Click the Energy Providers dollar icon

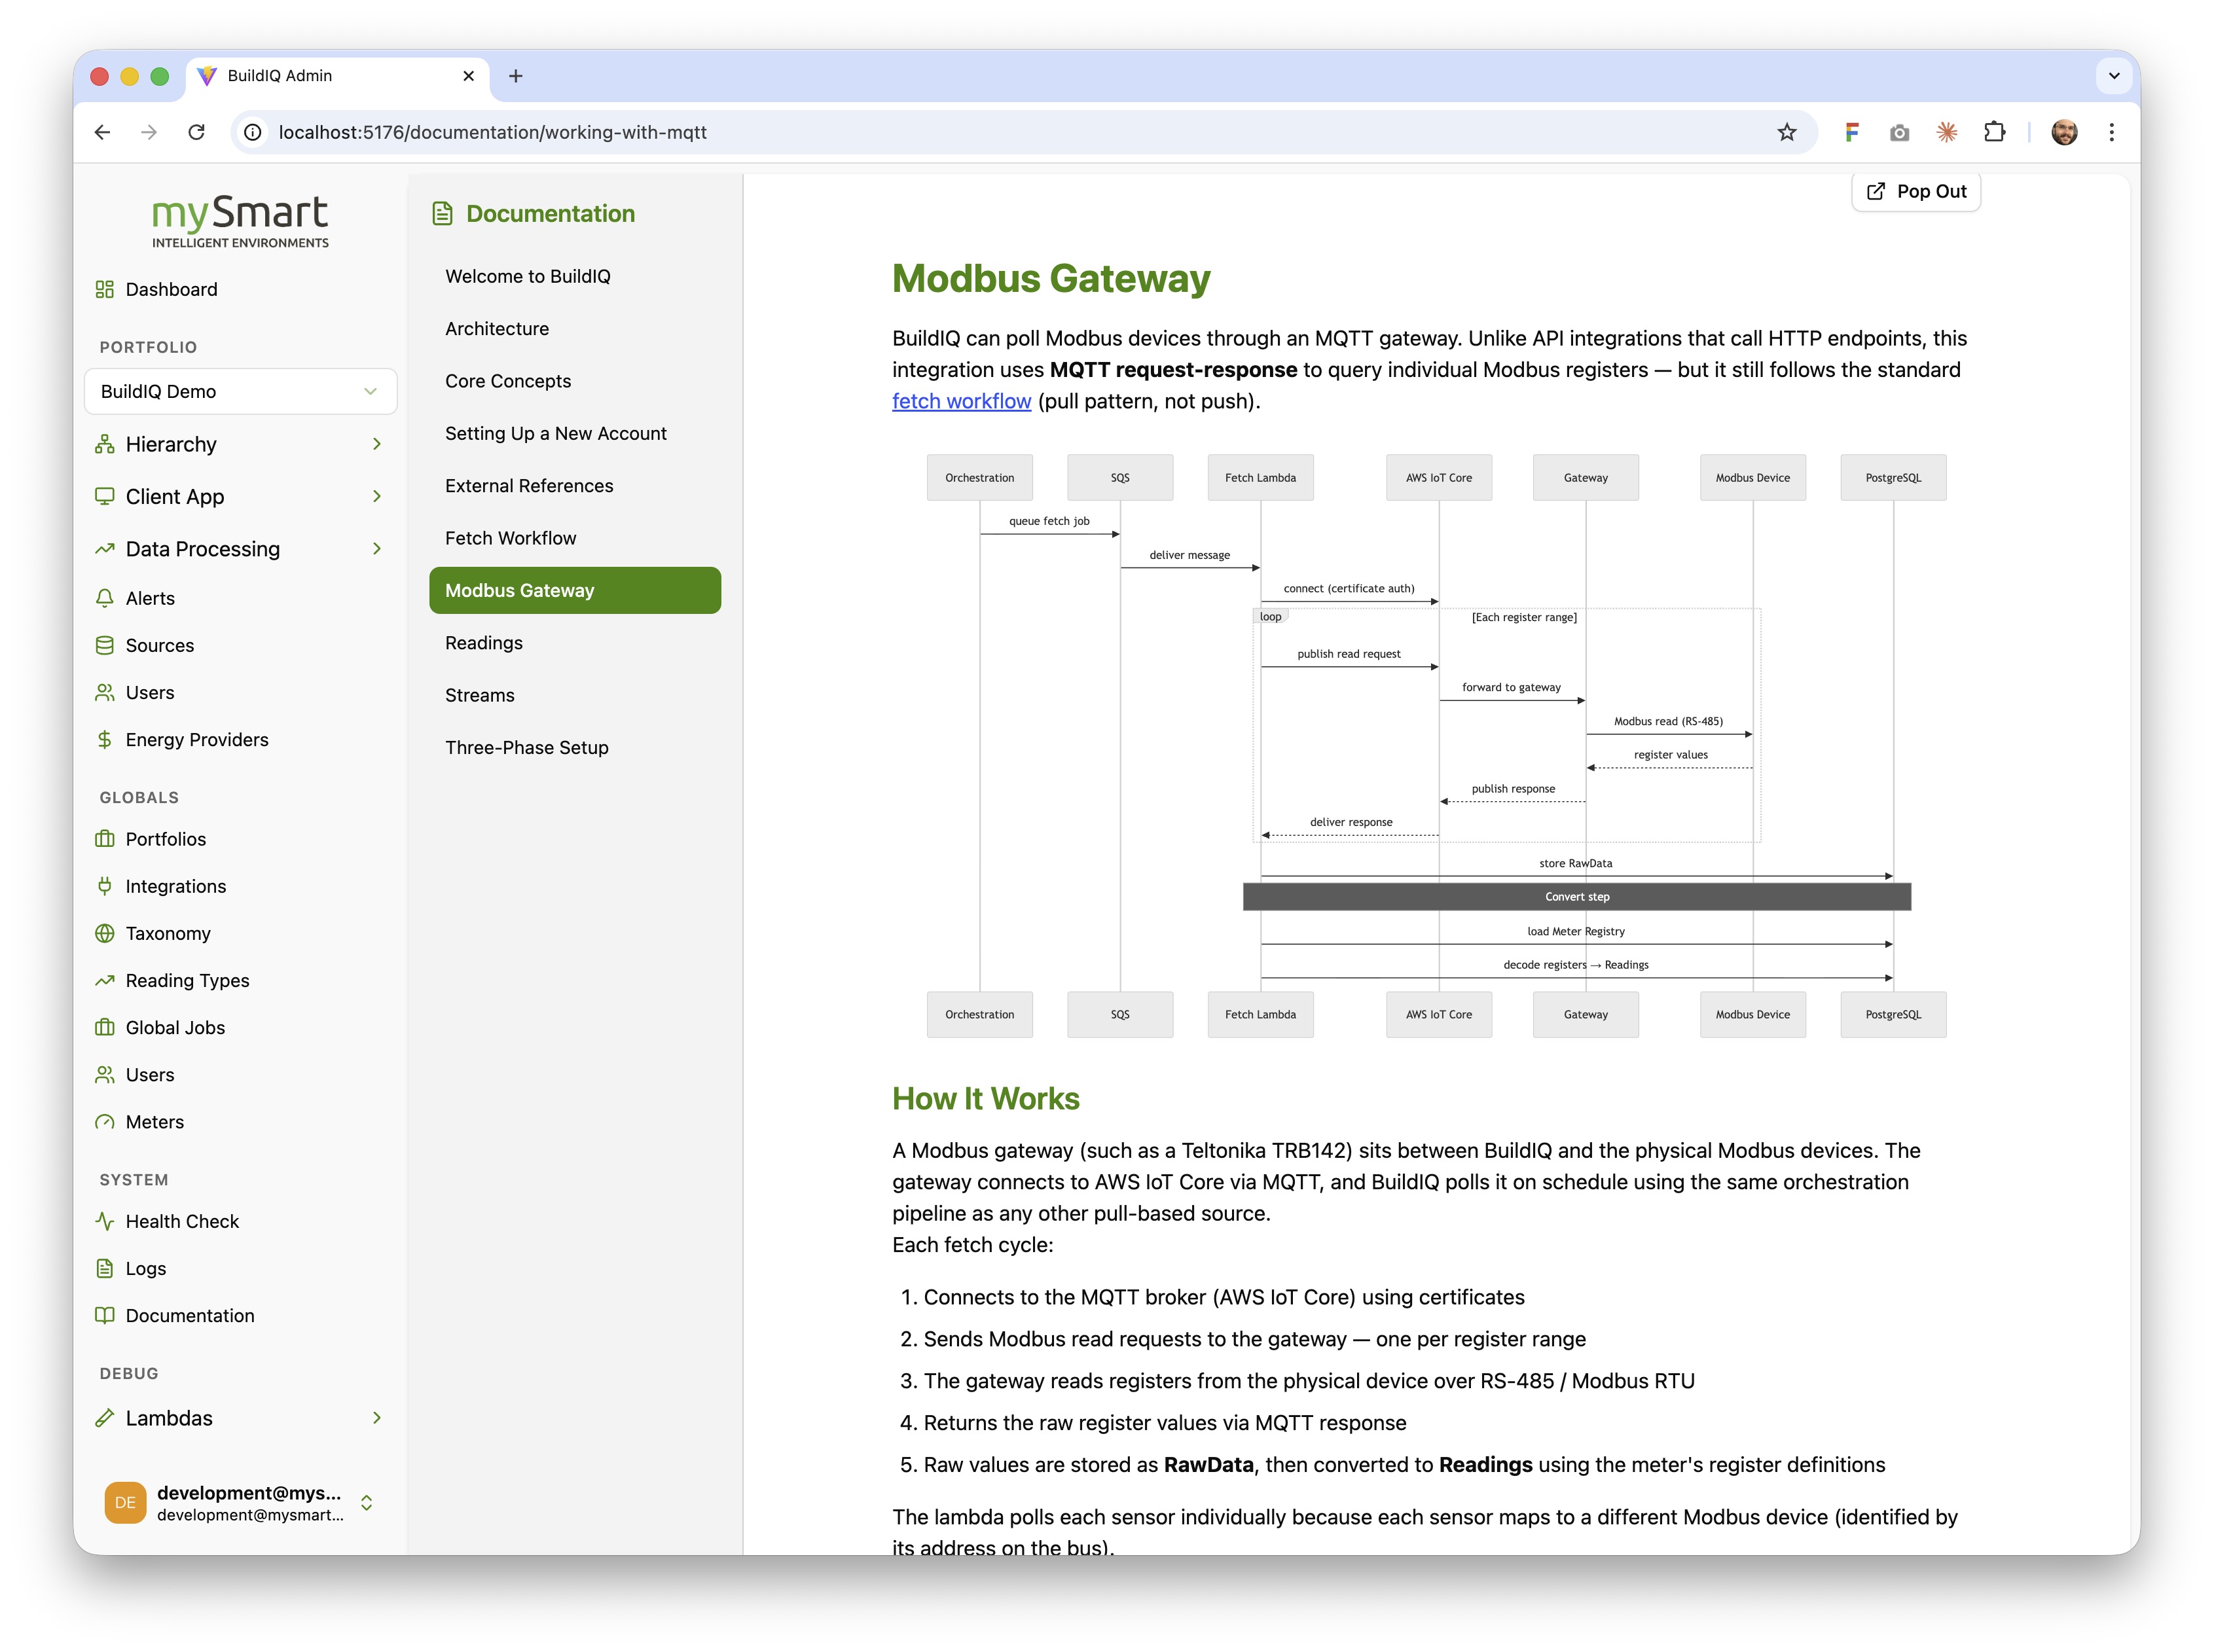(104, 740)
